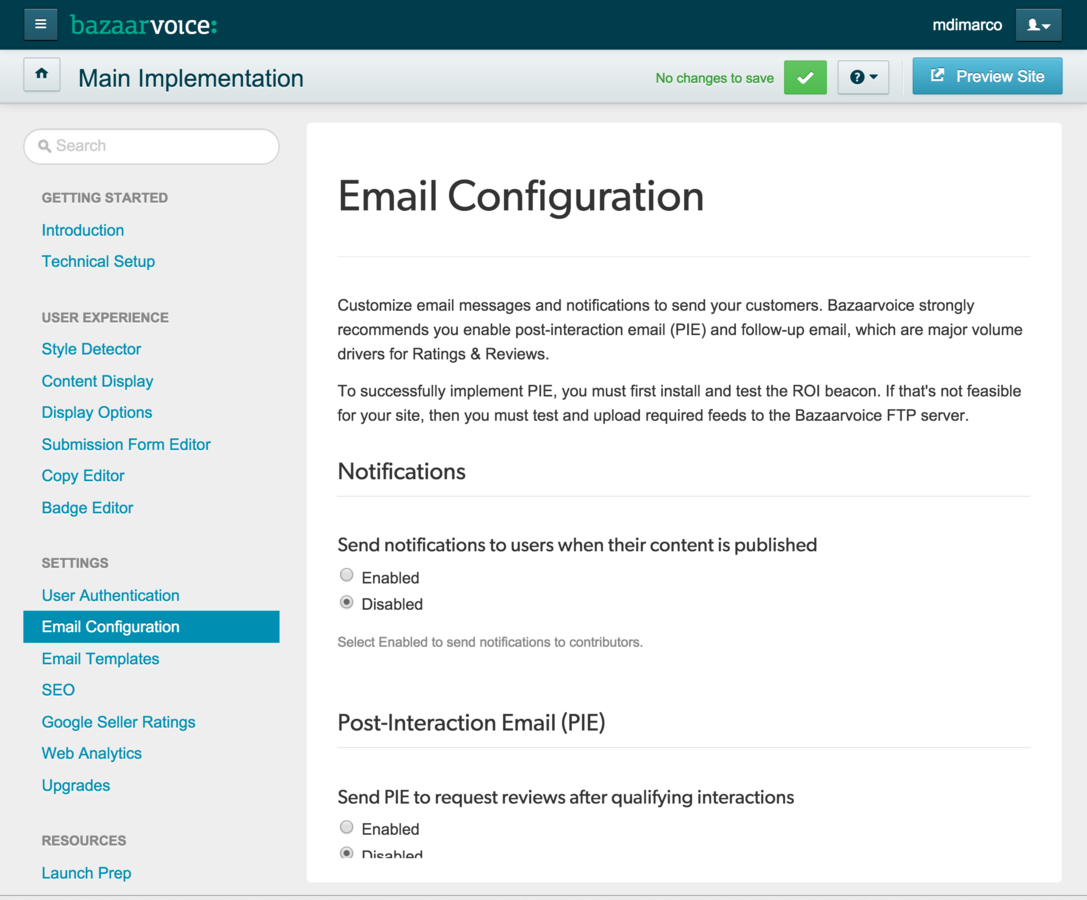The image size is (1087, 900).
Task: Open Upgrades page
Action: tap(76, 786)
